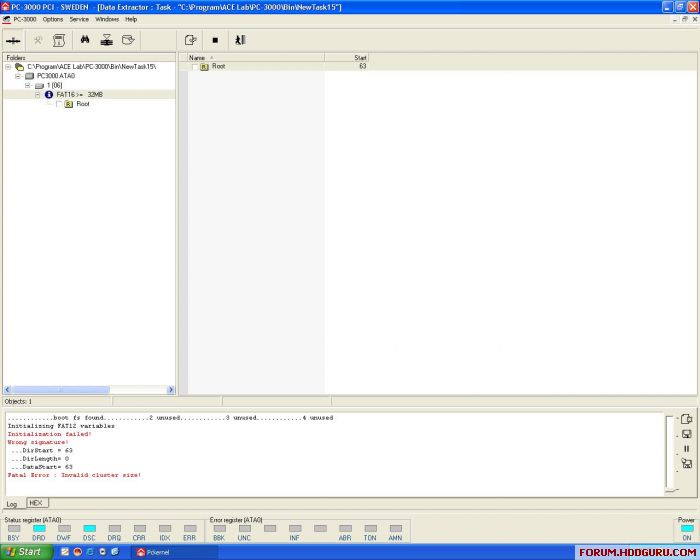Click the log panel vertical scrollbar
The image size is (700, 560).
(669, 454)
